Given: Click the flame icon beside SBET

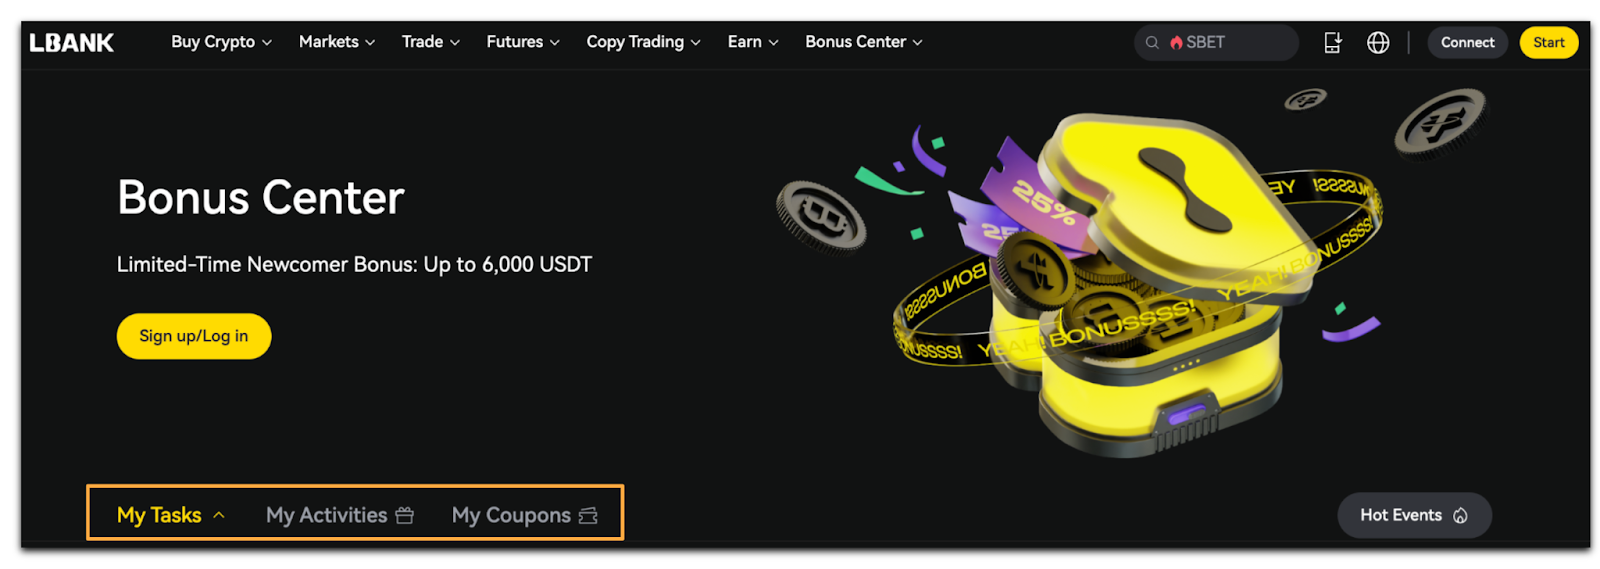Looking at the screenshot, I should click(x=1176, y=42).
